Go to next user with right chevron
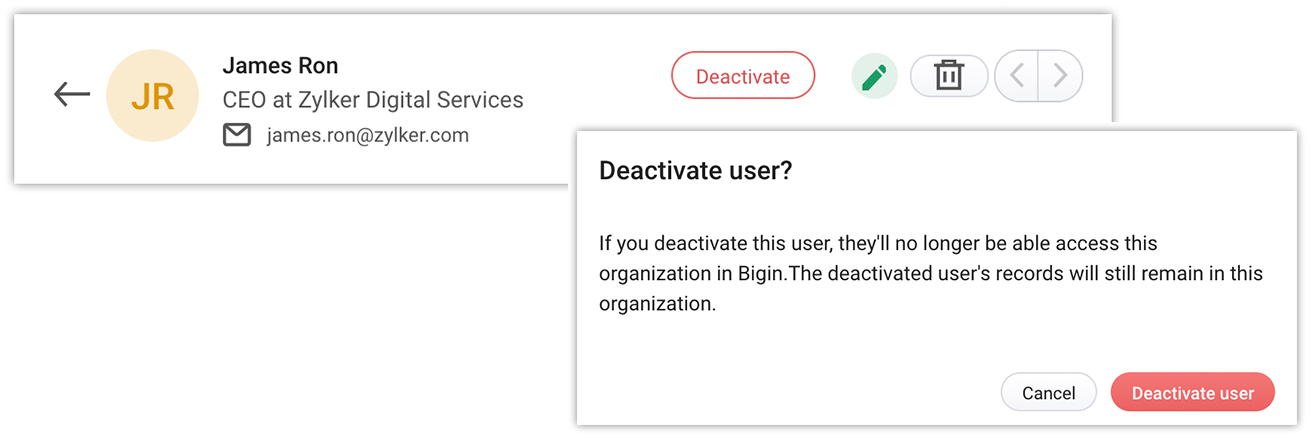This screenshot has width=1315, height=444. pos(1061,76)
